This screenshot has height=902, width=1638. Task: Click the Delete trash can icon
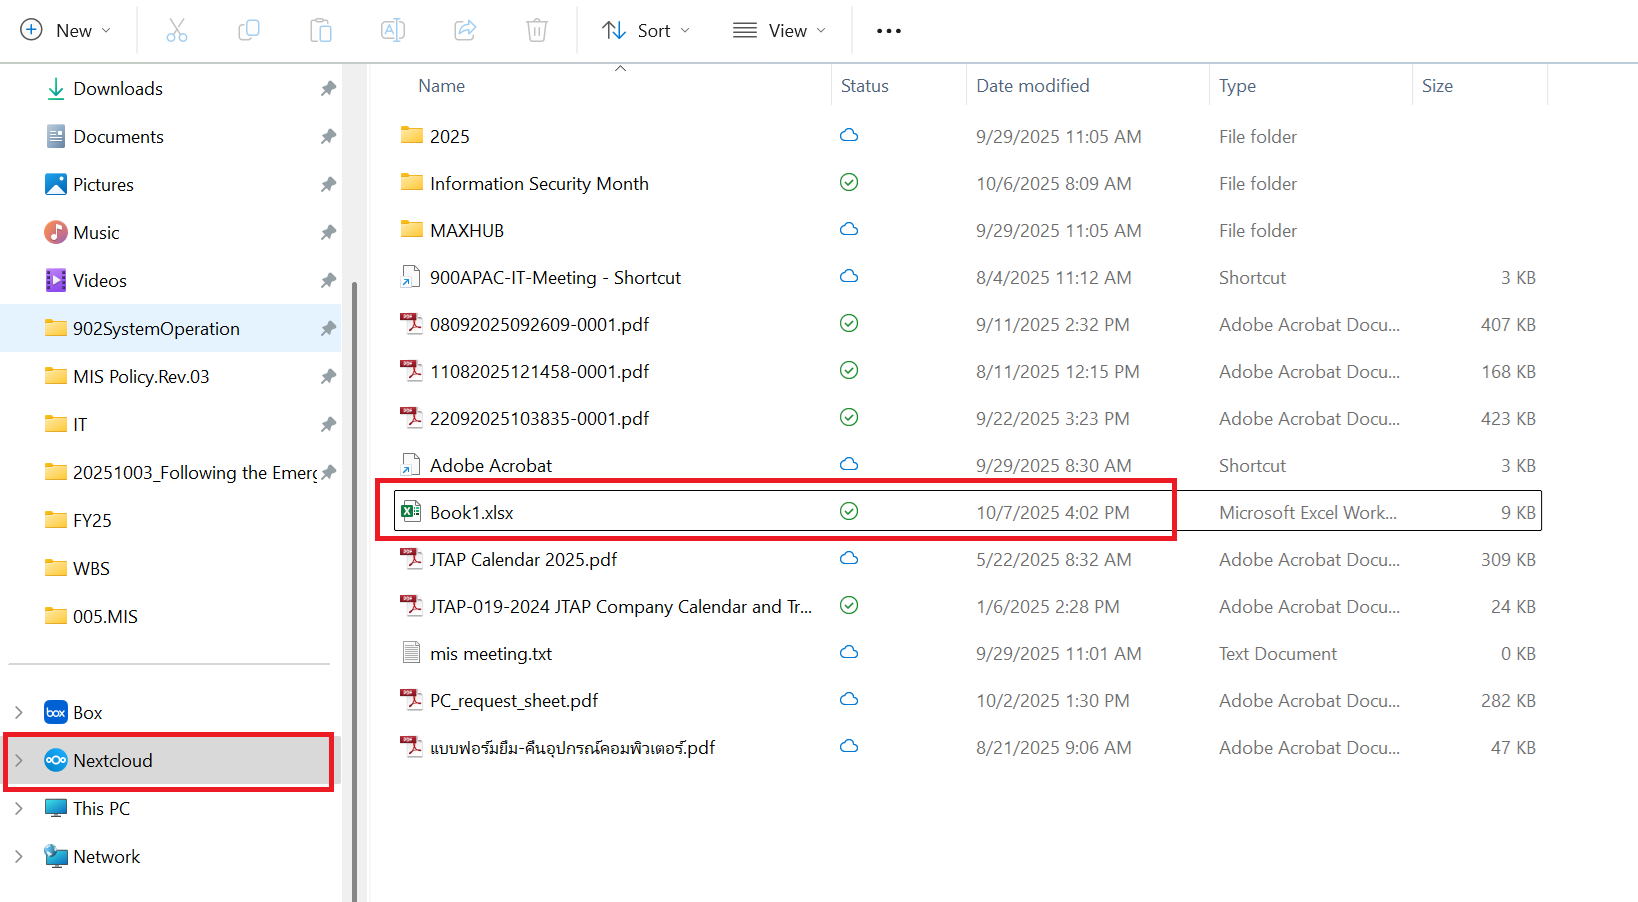pos(537,31)
